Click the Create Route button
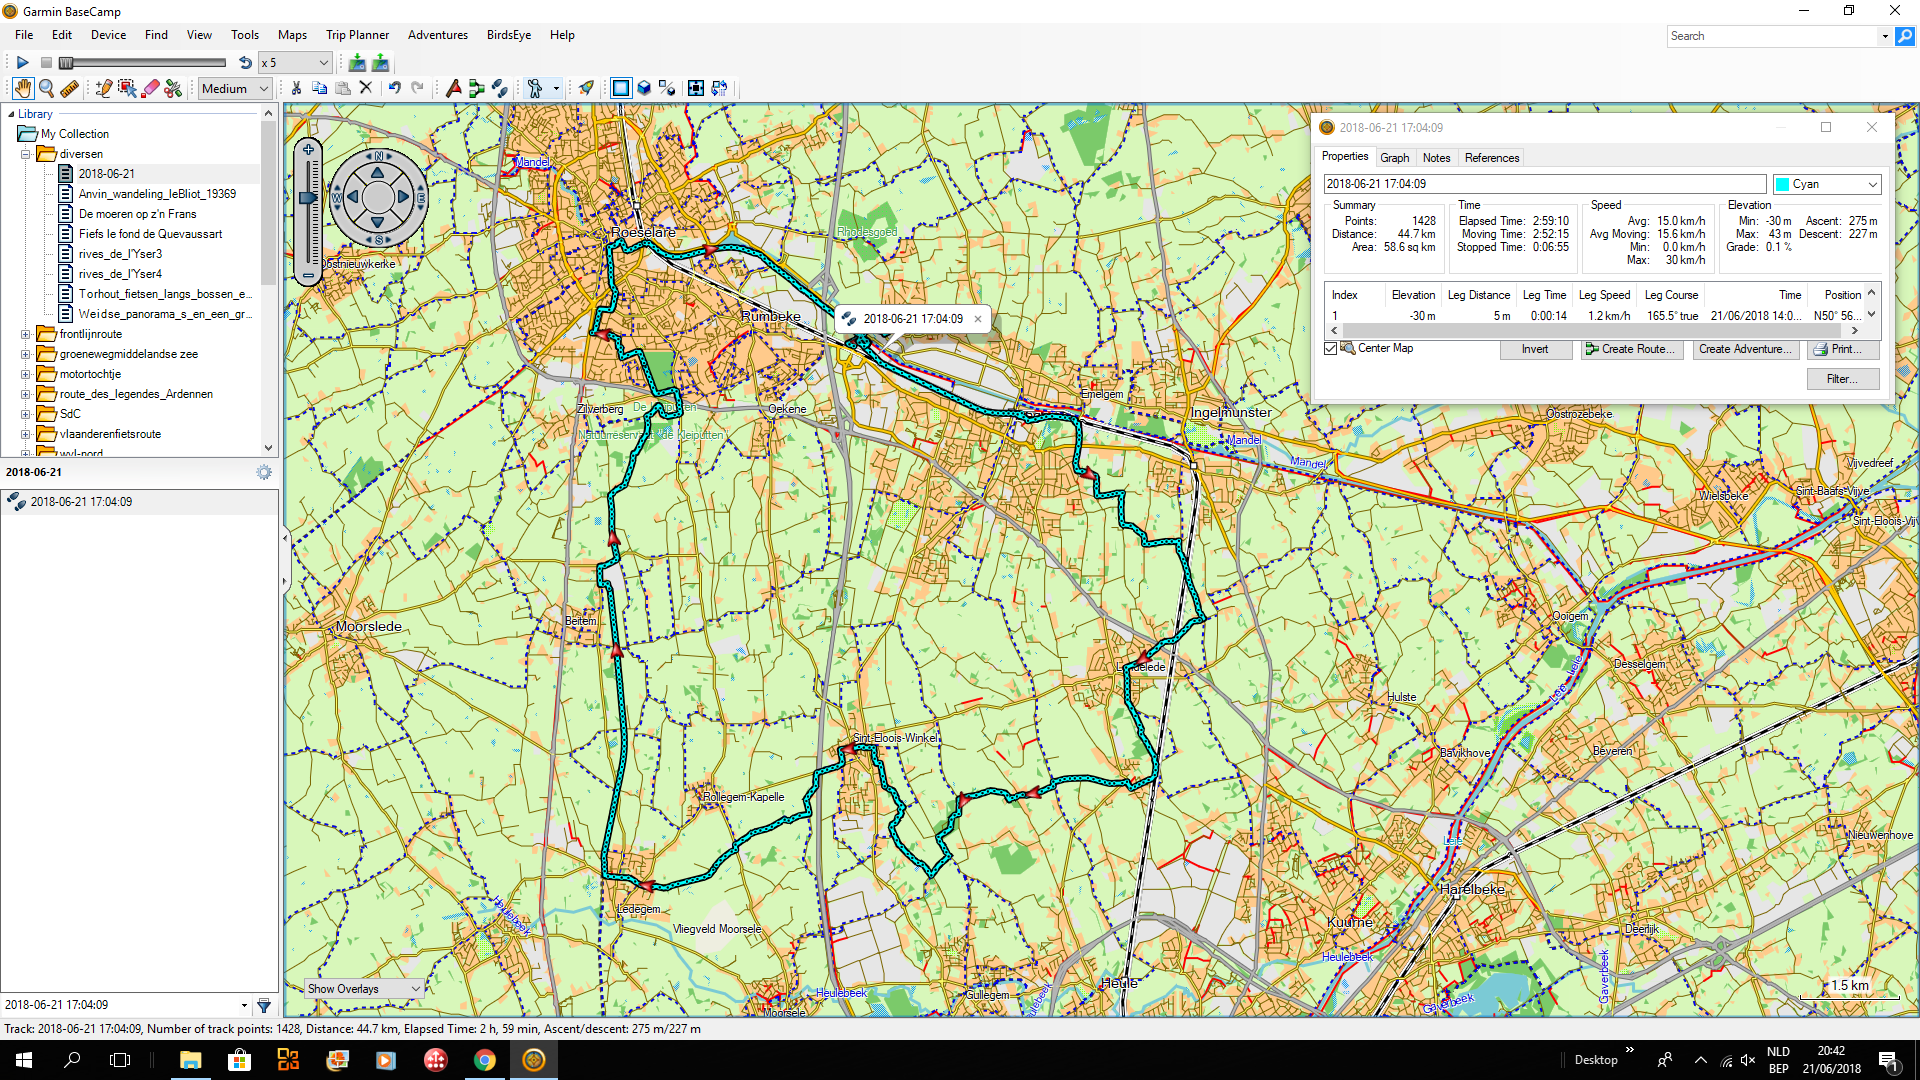Image resolution: width=1920 pixels, height=1080 pixels. pos(1629,349)
